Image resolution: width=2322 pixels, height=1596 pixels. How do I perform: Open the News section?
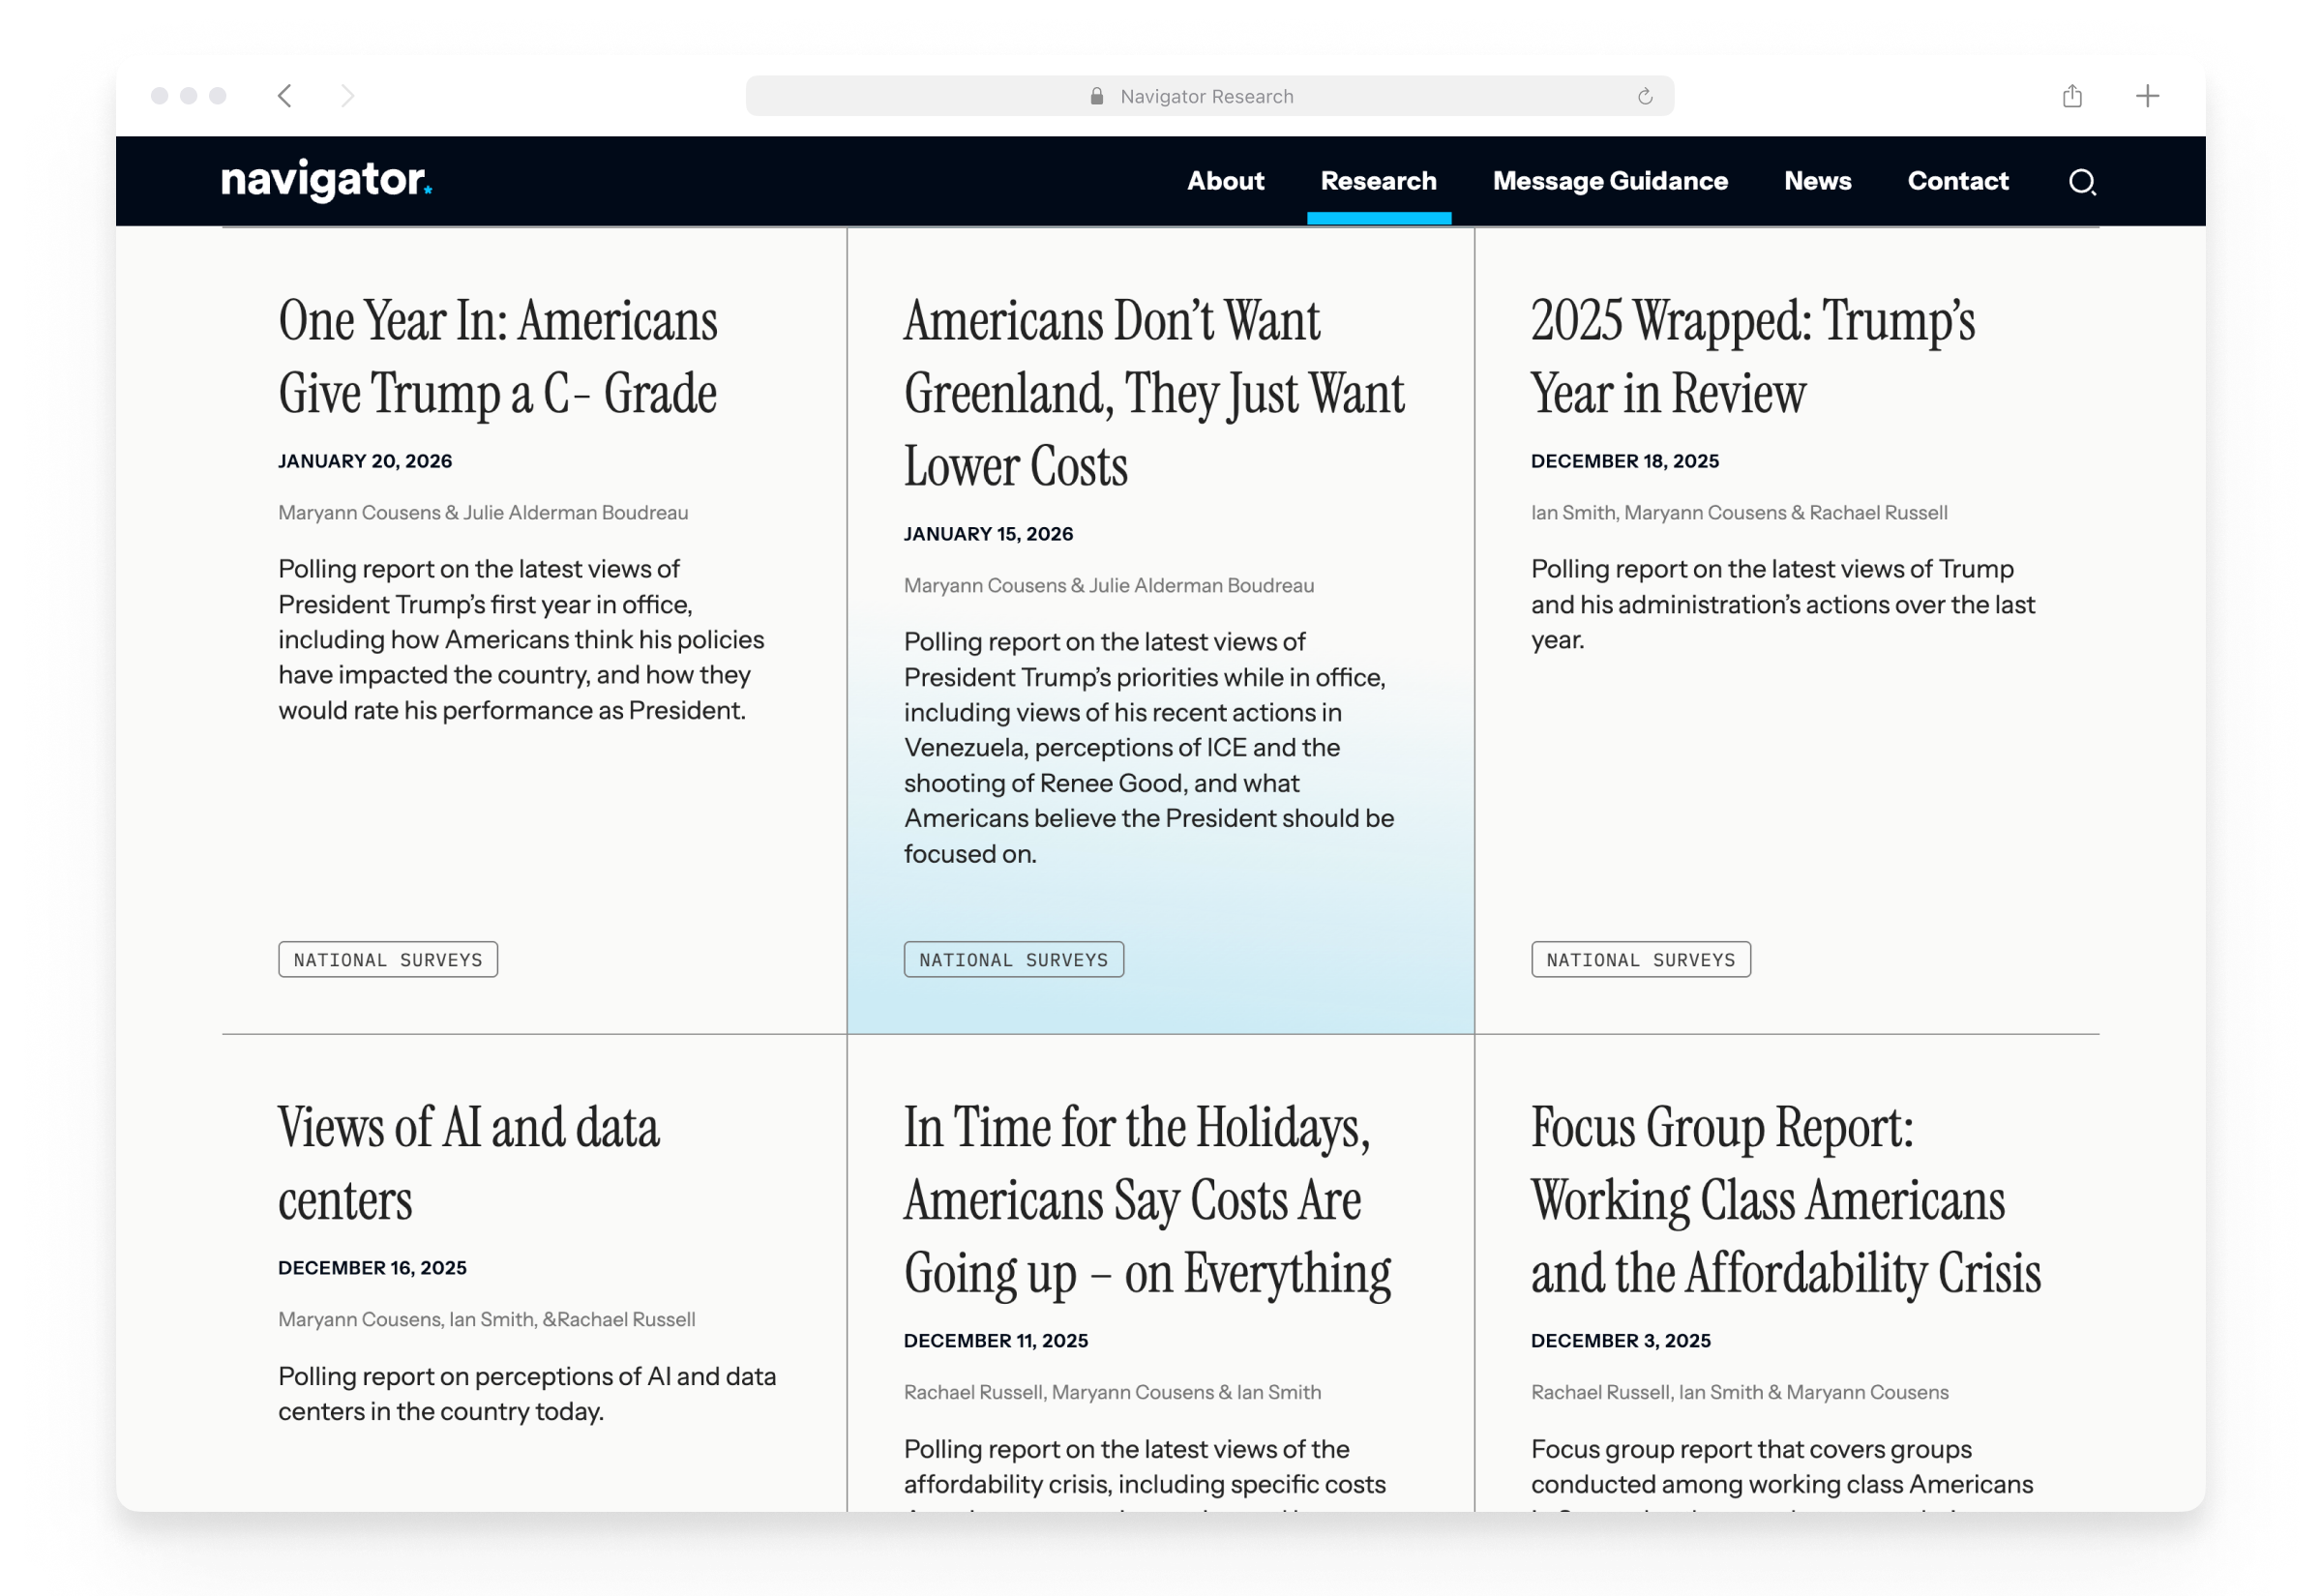point(1817,181)
